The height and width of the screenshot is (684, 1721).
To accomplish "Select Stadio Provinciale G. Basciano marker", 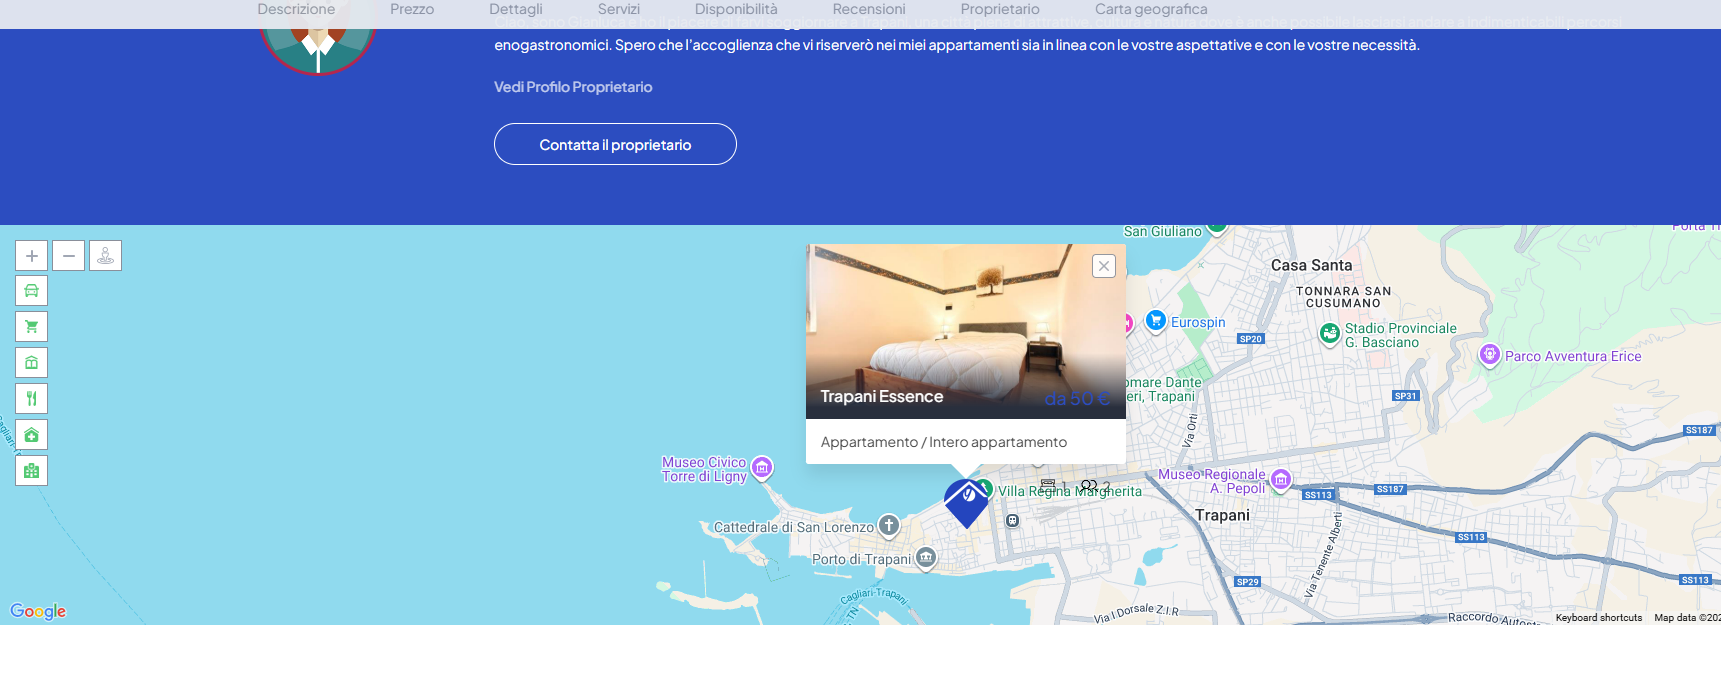I will [x=1329, y=334].
